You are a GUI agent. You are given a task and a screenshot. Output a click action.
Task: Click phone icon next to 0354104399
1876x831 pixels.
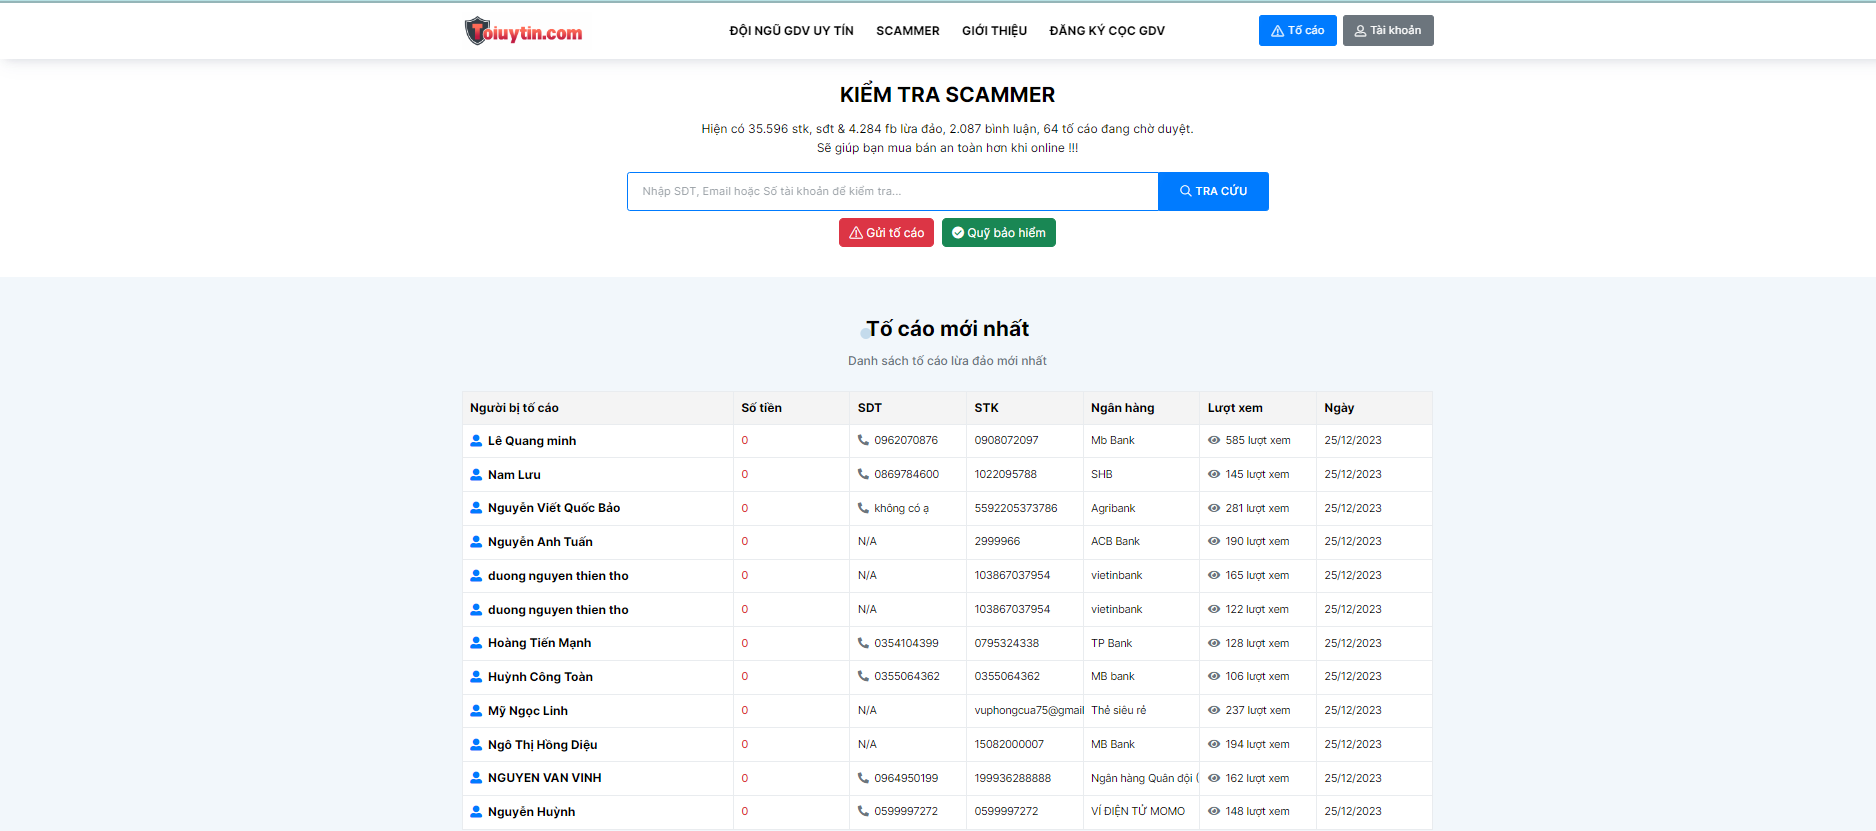[863, 643]
